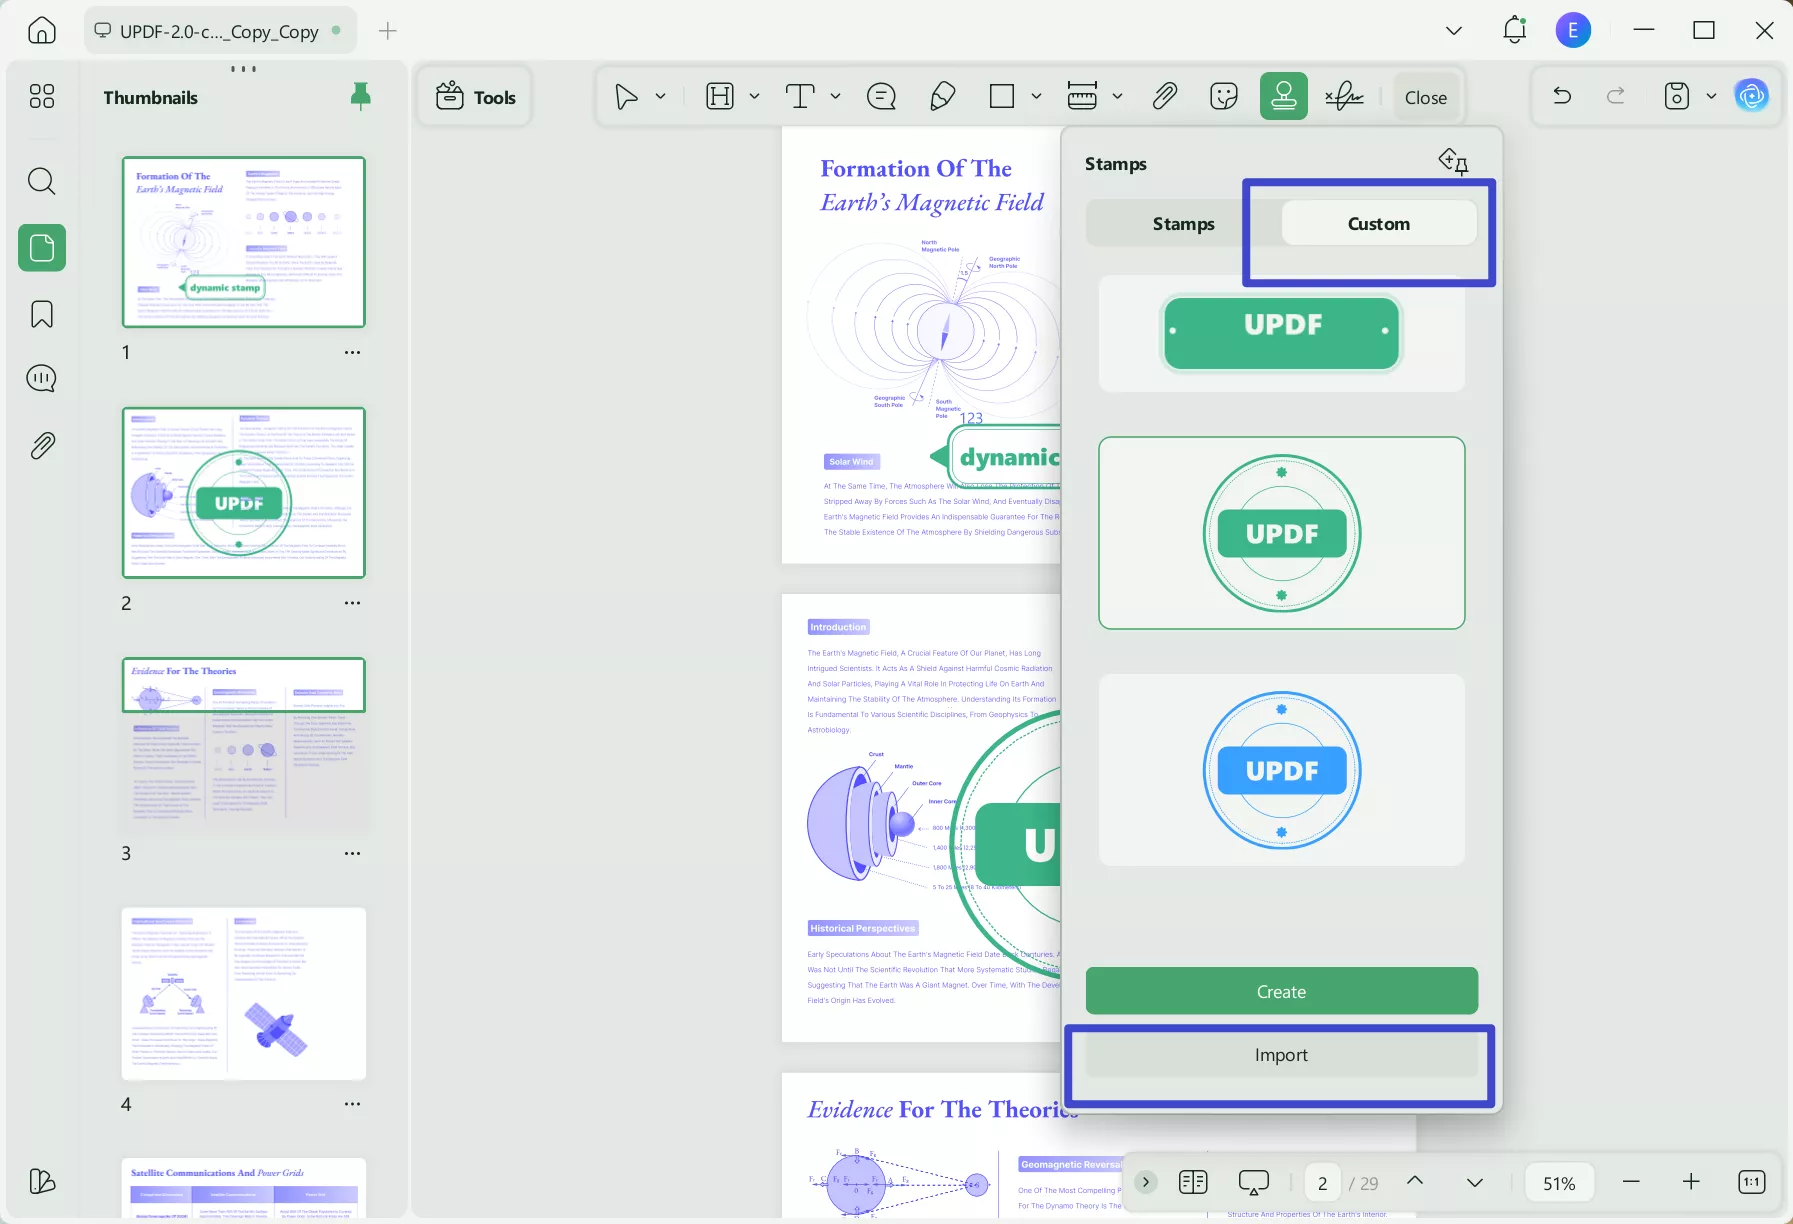Zoom out of the document
Viewport: 1793px width, 1224px height.
point(1631,1182)
